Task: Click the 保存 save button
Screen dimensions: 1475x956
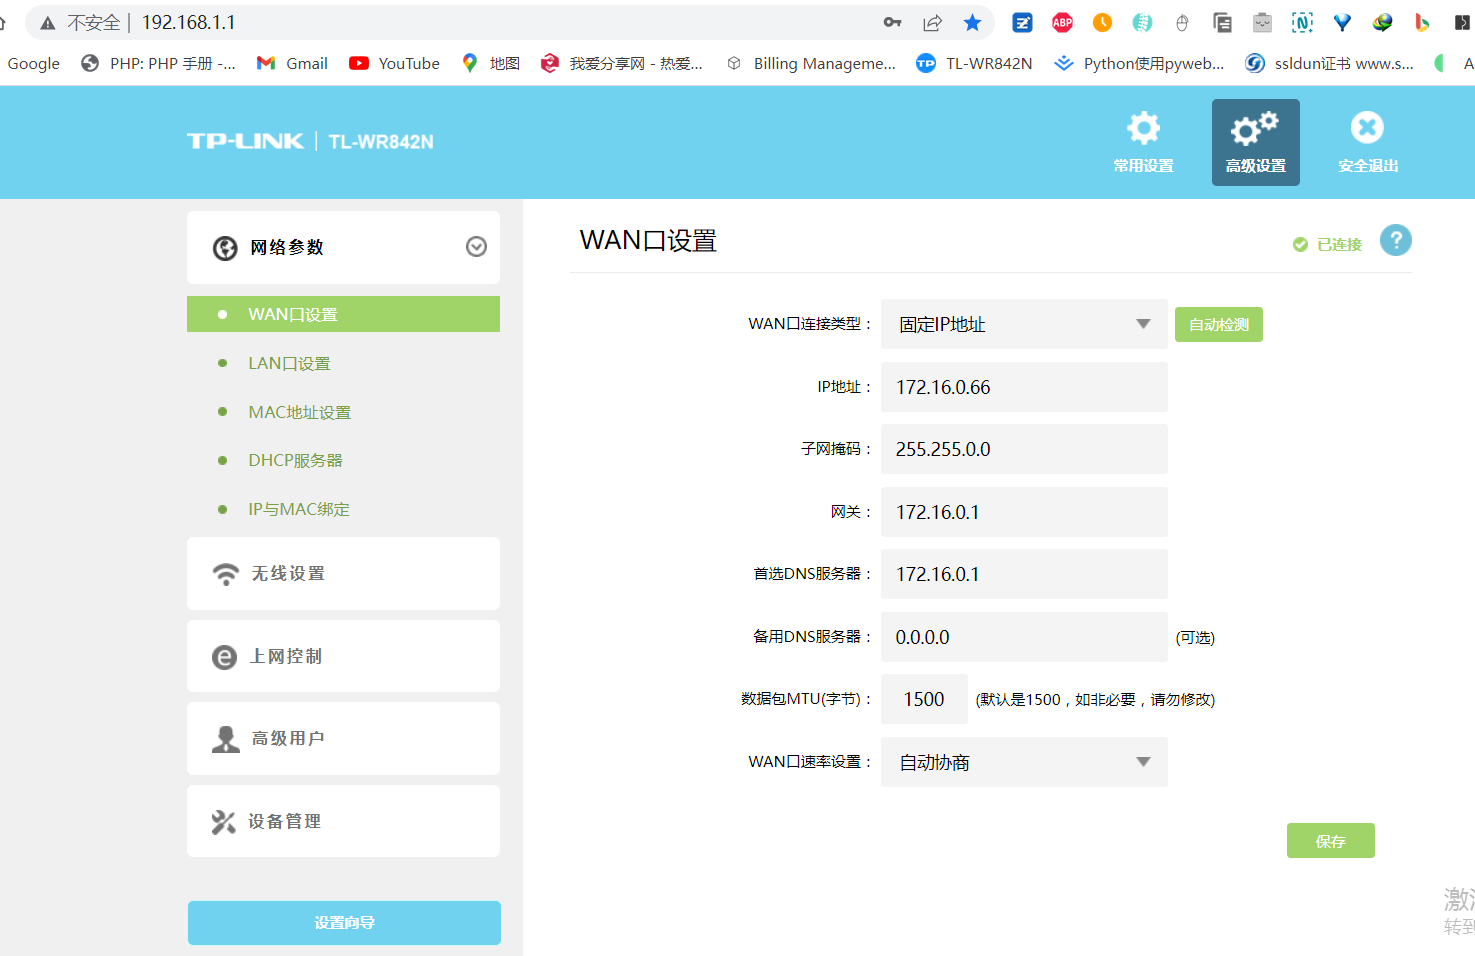Action: pyautogui.click(x=1330, y=841)
